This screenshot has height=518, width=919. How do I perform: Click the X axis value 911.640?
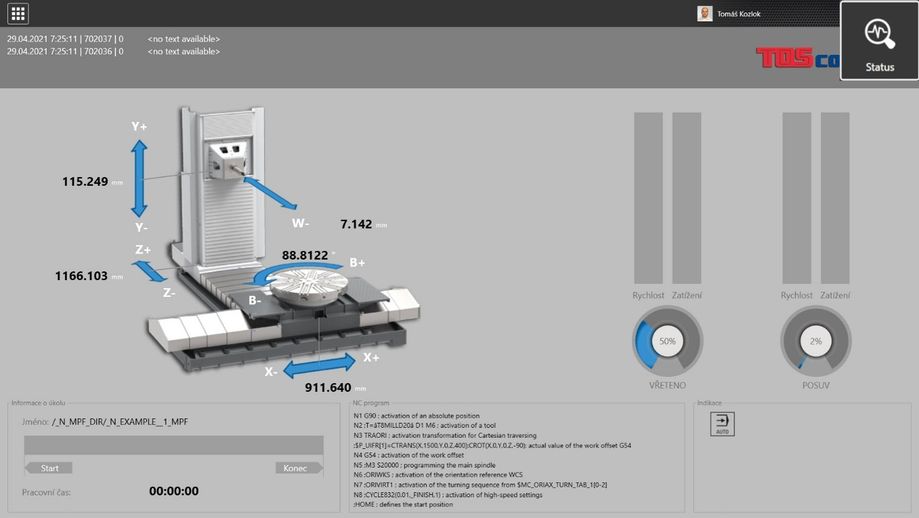(327, 387)
